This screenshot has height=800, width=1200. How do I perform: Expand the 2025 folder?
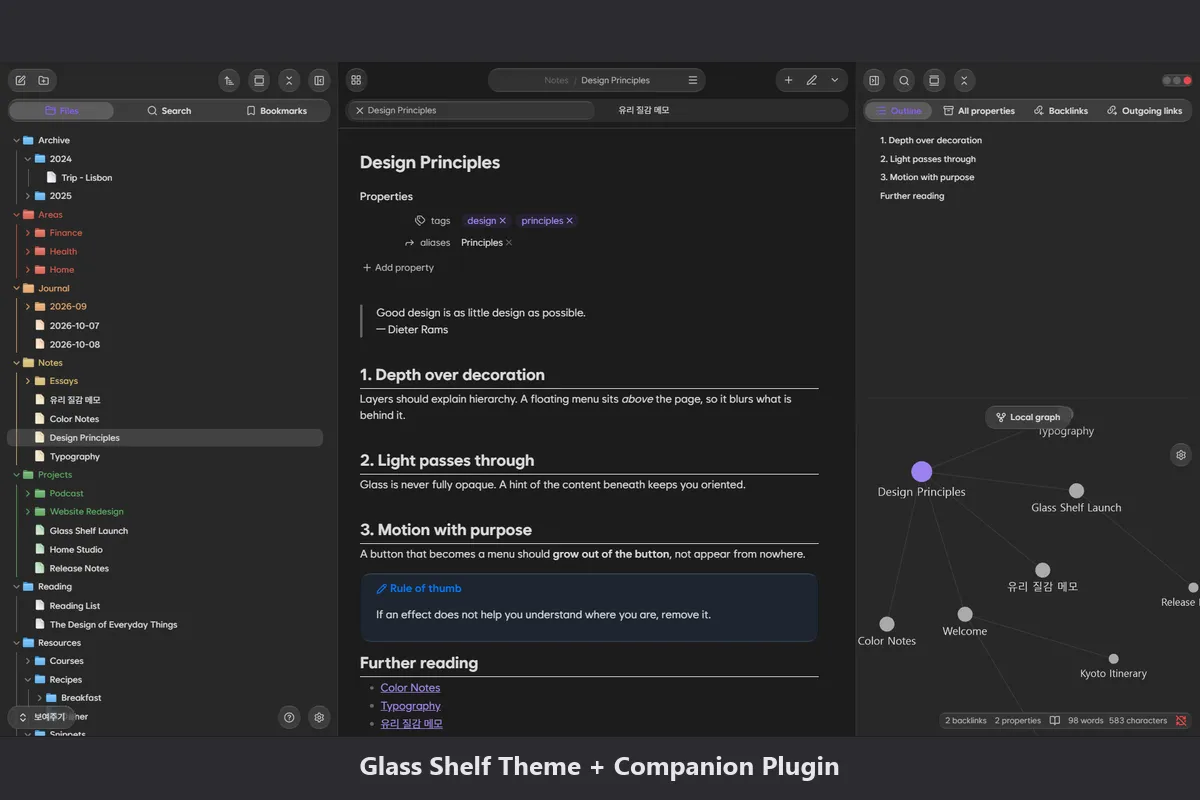tap(28, 196)
